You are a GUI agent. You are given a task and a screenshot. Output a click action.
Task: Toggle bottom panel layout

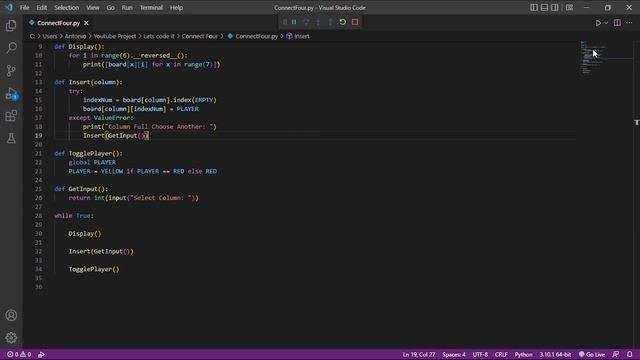coord(544,7)
